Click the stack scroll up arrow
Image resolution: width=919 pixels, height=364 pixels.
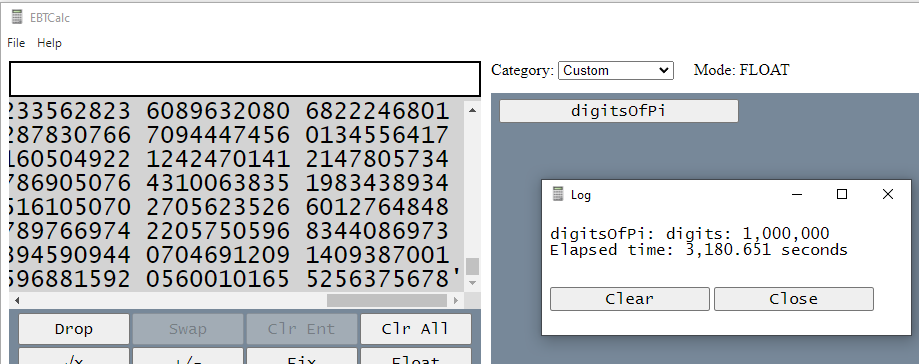click(x=472, y=110)
